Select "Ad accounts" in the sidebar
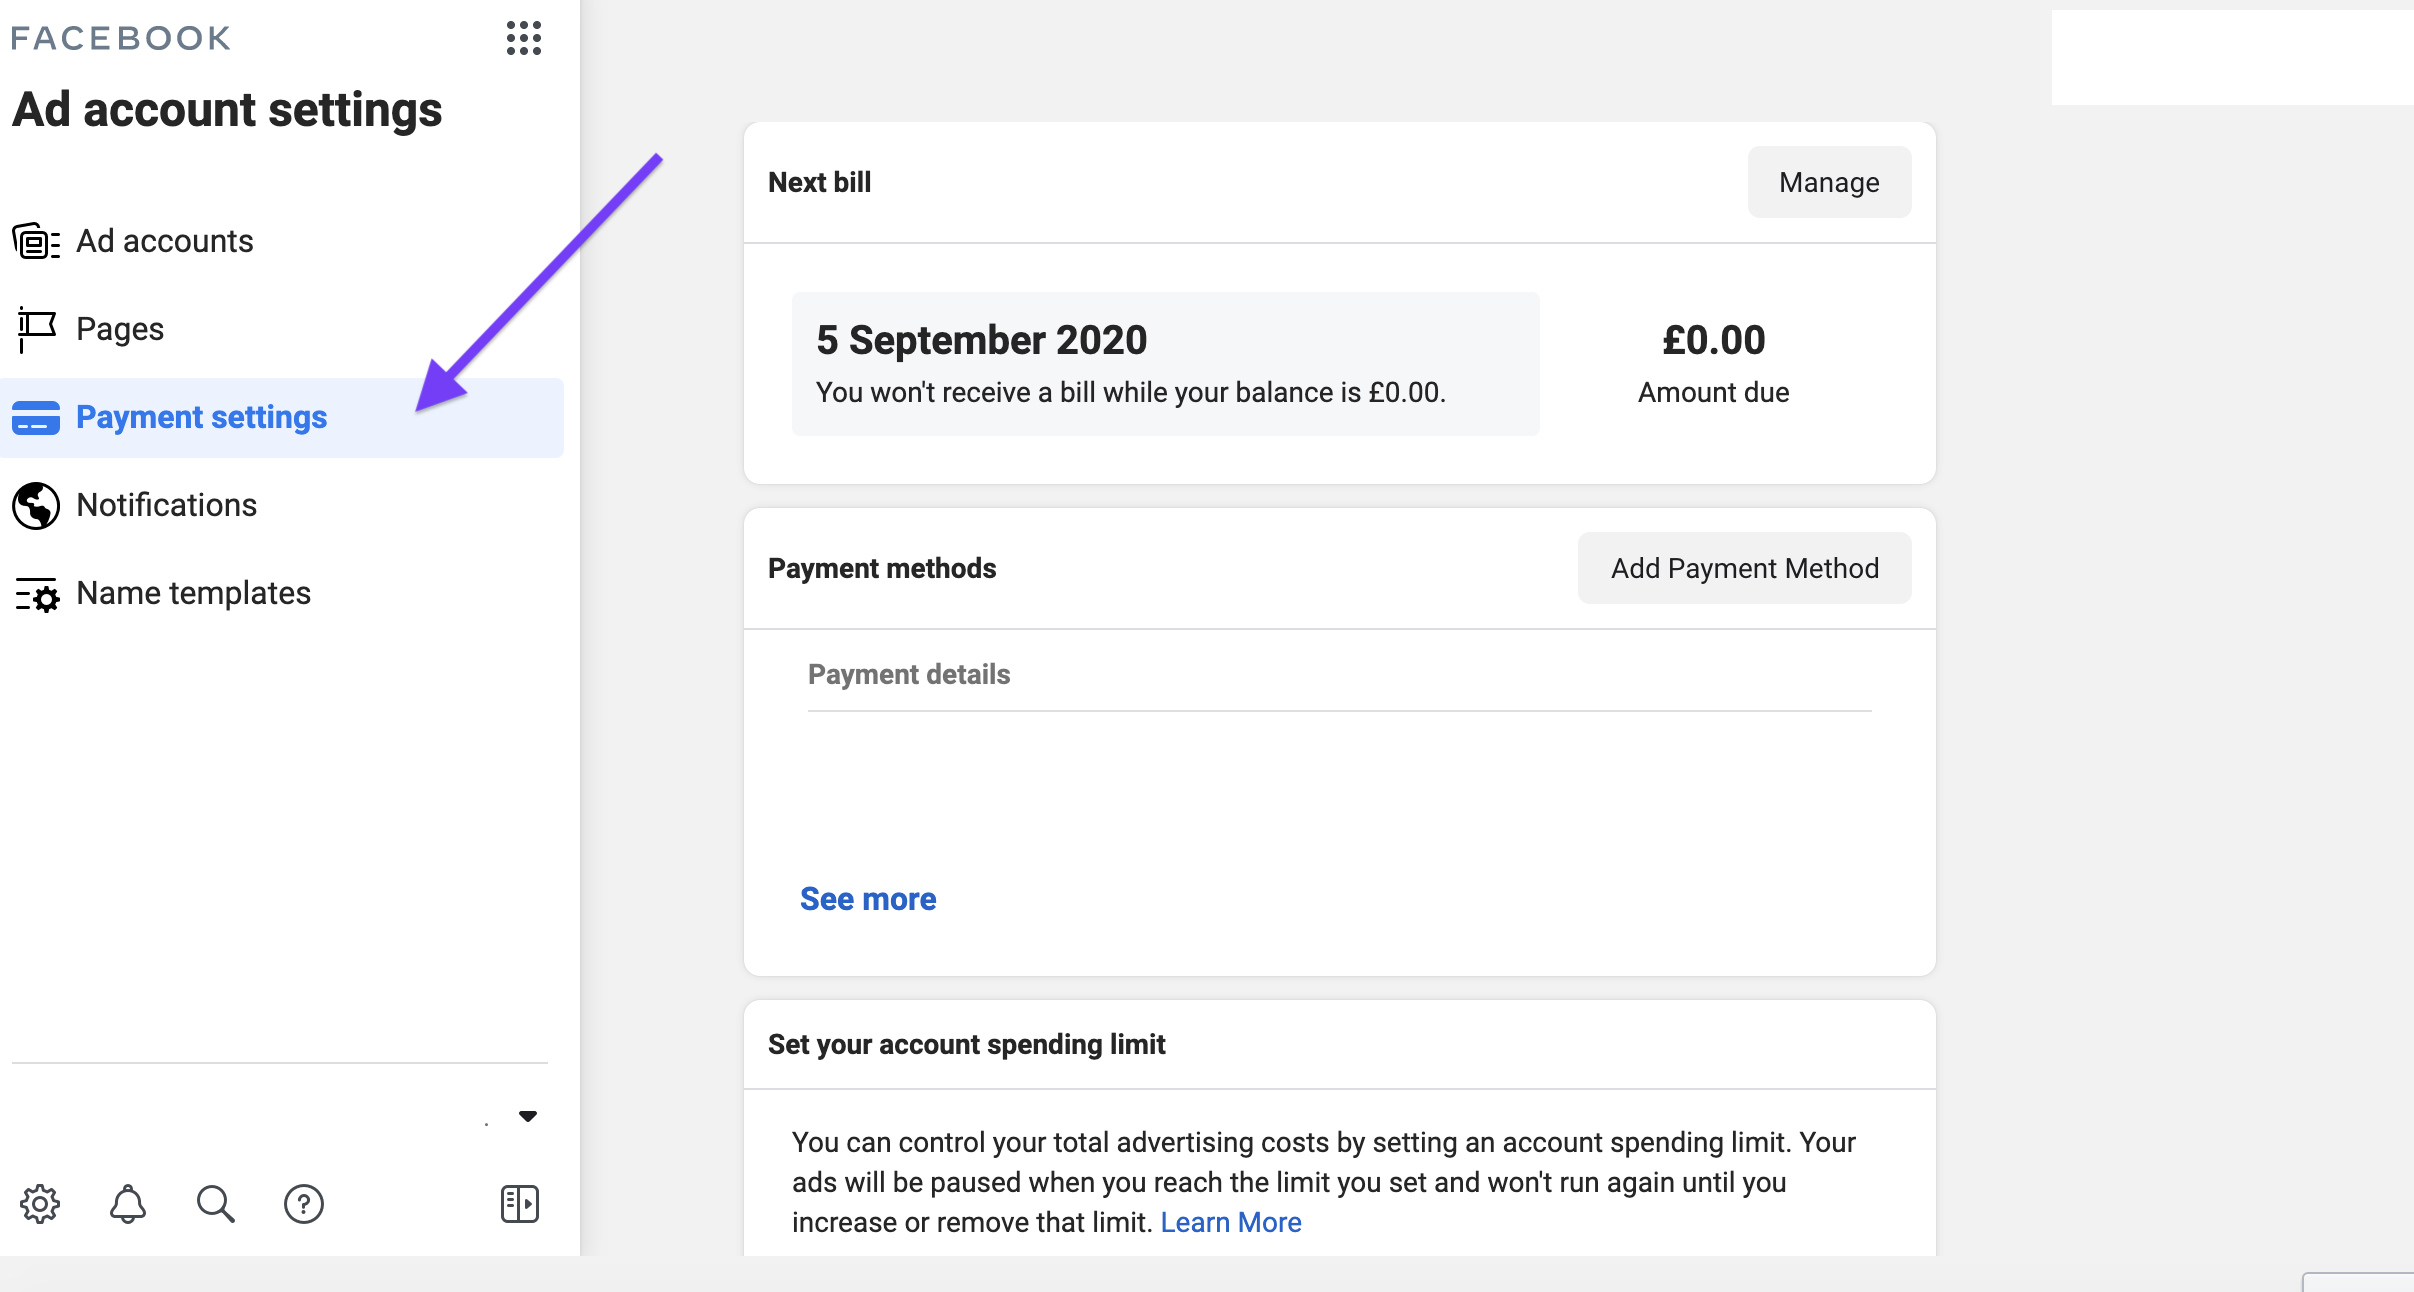Image resolution: width=2414 pixels, height=1292 pixels. coord(165,240)
